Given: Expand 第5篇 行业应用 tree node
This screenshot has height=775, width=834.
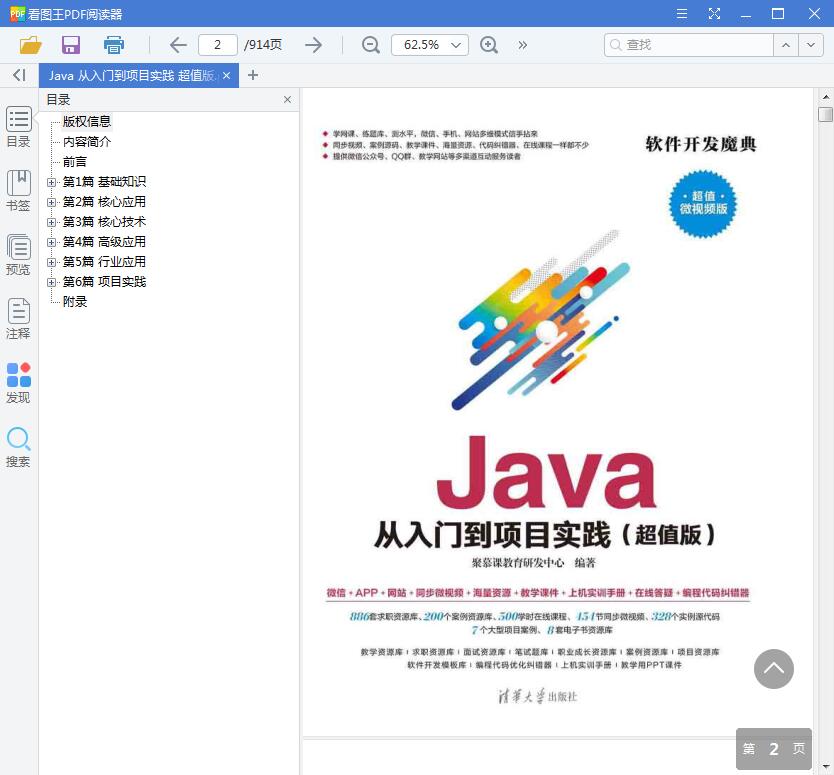Looking at the screenshot, I should [51, 262].
